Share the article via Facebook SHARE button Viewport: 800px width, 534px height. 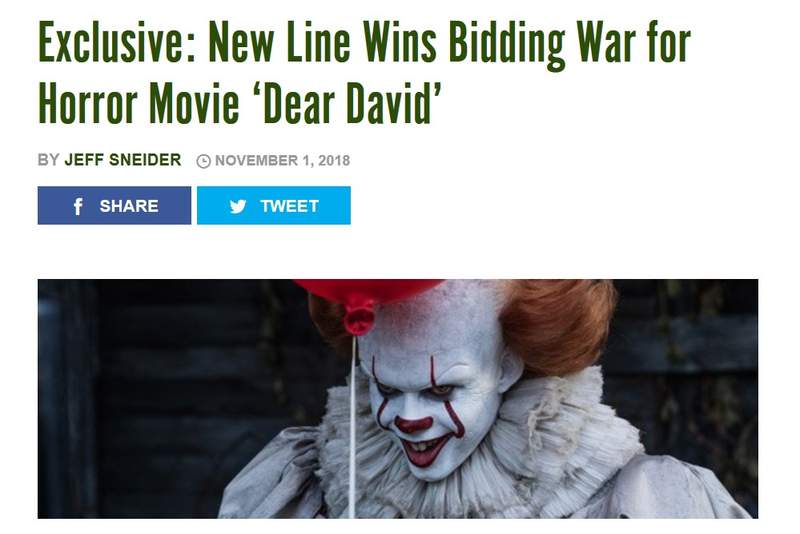pos(114,206)
